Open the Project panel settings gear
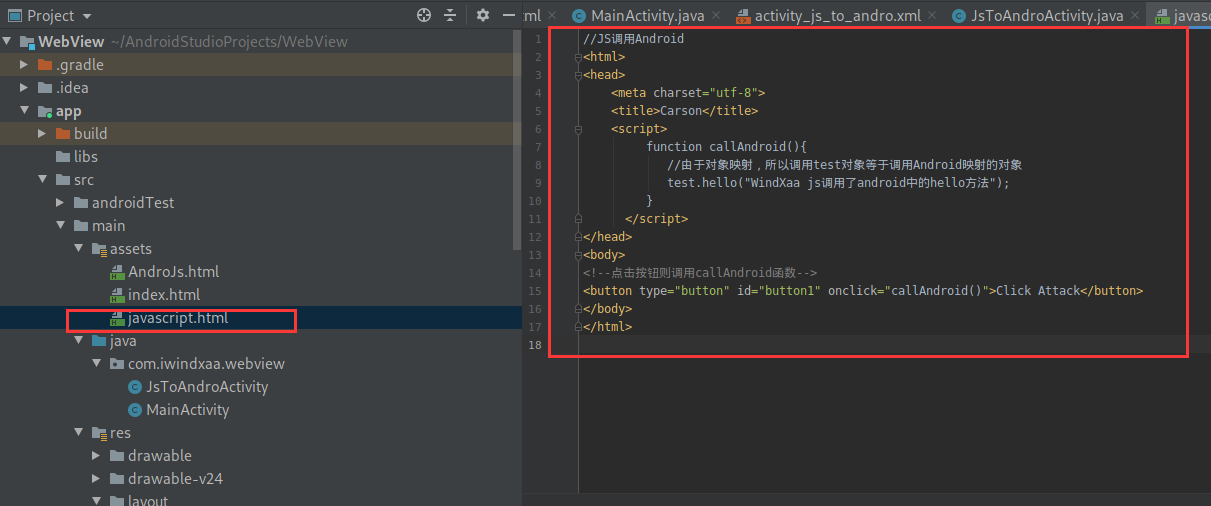1211x506 pixels. pyautogui.click(x=483, y=15)
